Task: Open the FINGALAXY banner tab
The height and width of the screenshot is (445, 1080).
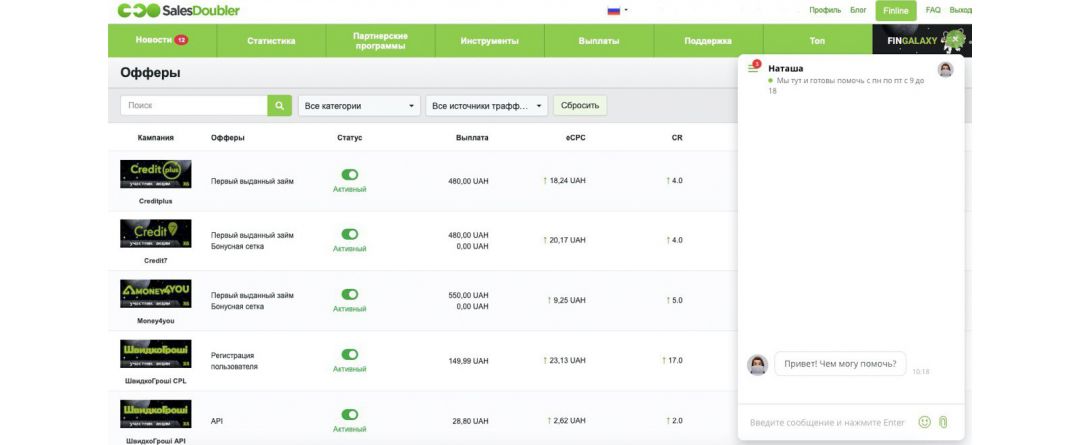Action: (922, 41)
